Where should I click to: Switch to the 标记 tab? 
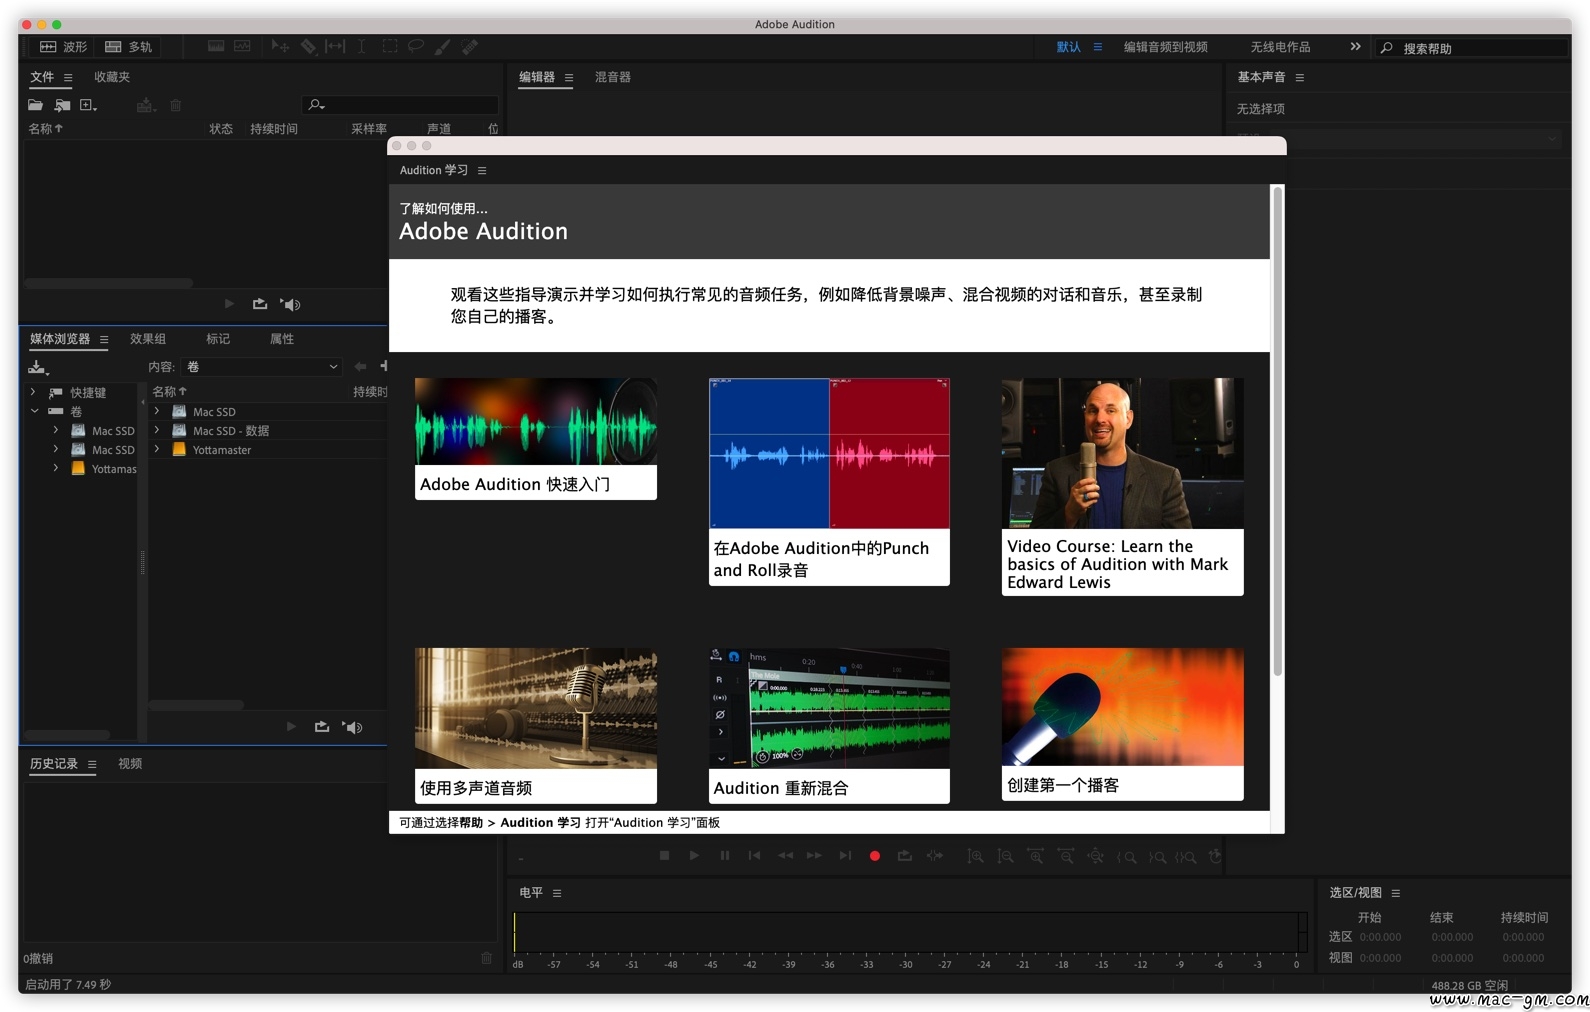point(218,339)
